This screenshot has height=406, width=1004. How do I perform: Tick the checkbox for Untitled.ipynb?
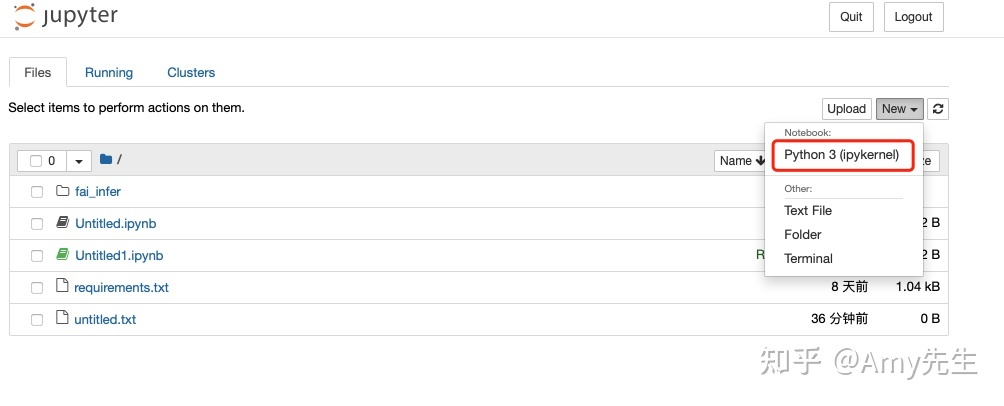click(37, 224)
